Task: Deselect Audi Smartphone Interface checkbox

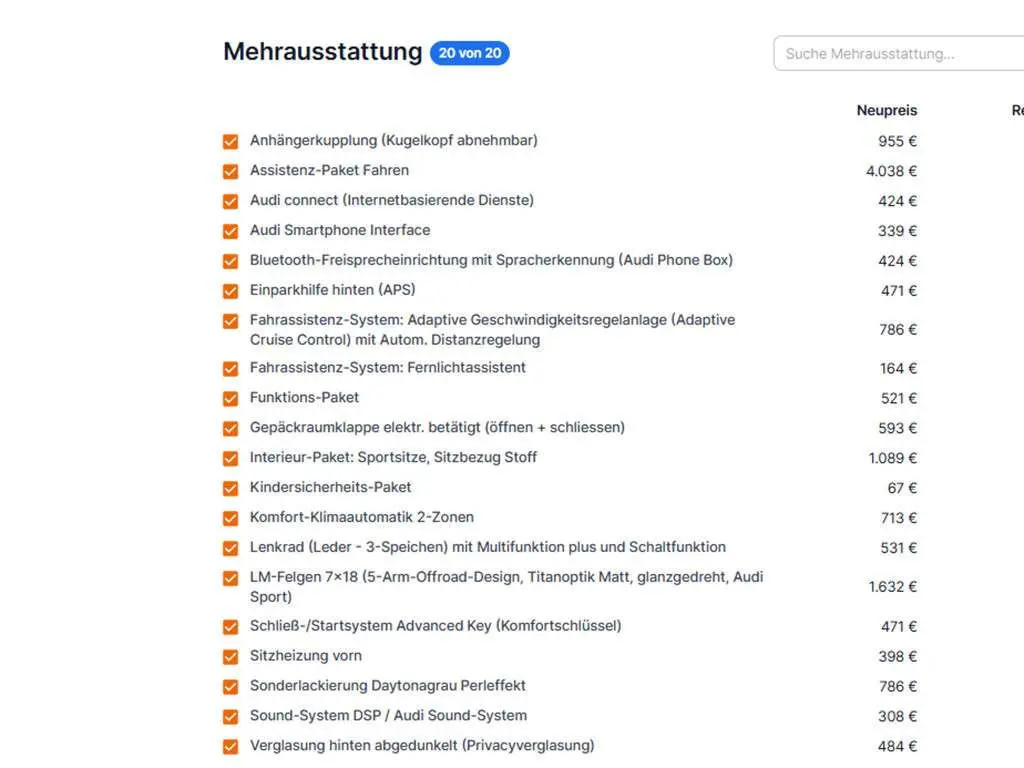Action: 231,232
